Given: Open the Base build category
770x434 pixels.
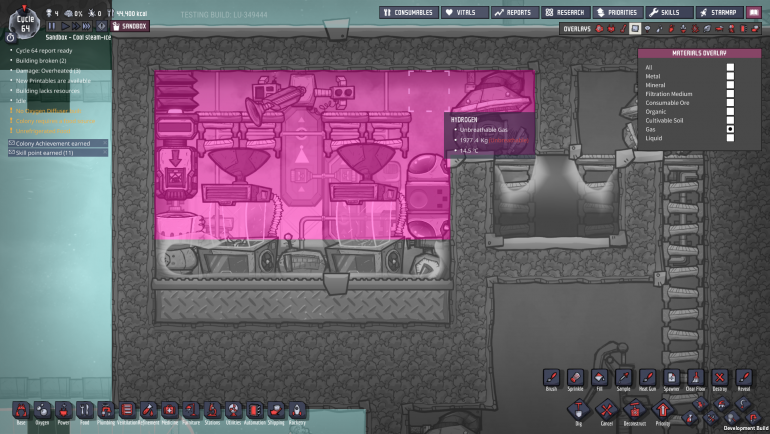Looking at the screenshot, I should [x=21, y=410].
